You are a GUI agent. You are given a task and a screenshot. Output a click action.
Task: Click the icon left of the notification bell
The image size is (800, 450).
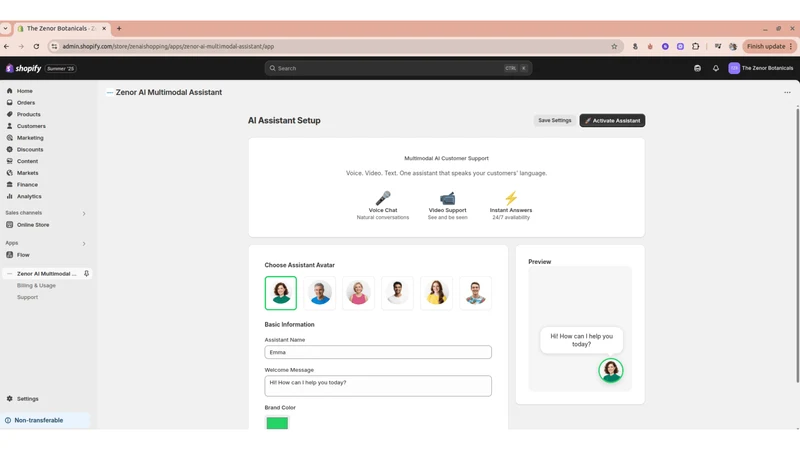coord(697,68)
